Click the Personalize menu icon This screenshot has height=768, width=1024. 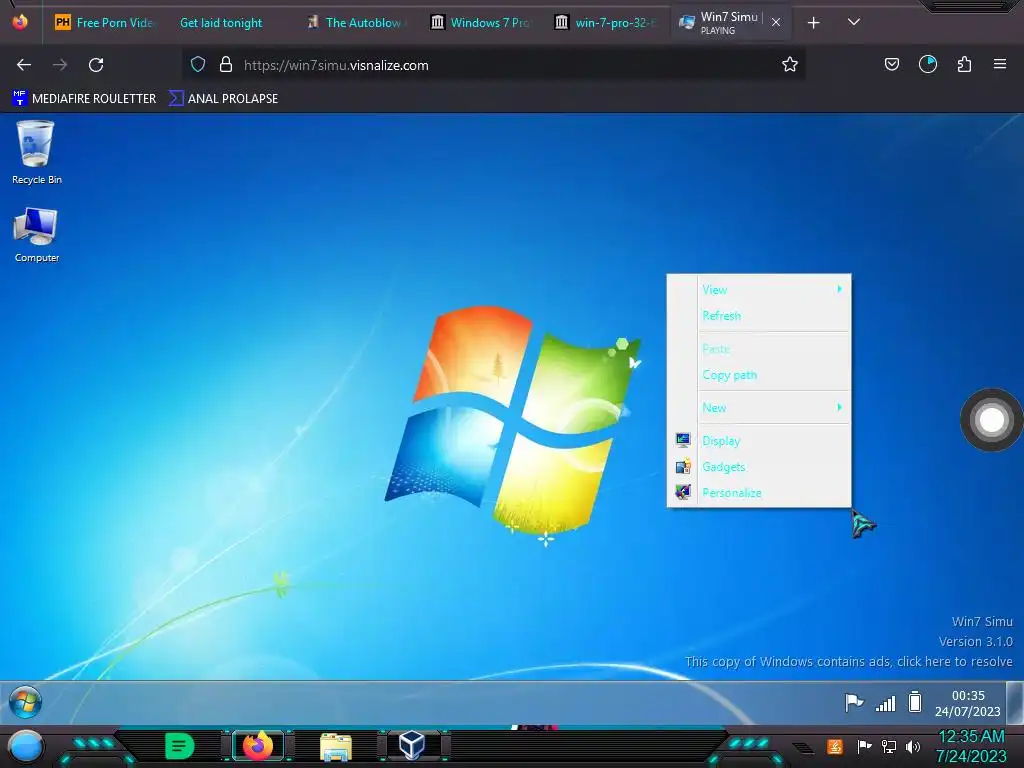[683, 492]
